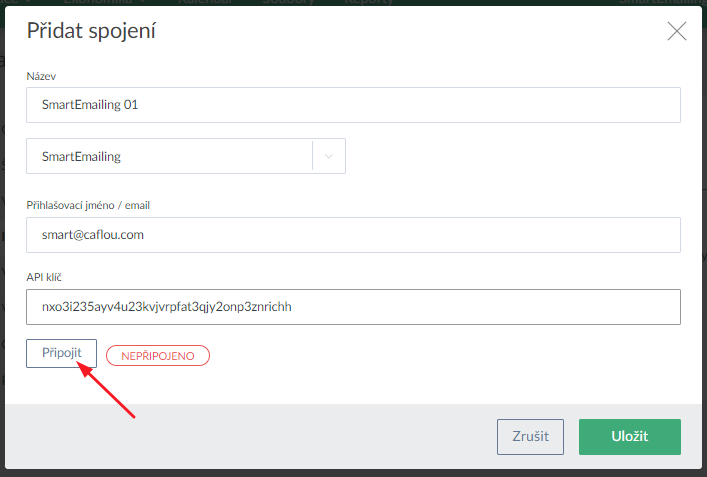Click the Název field label
Viewport: 707px width, 477px height.
tap(41, 76)
